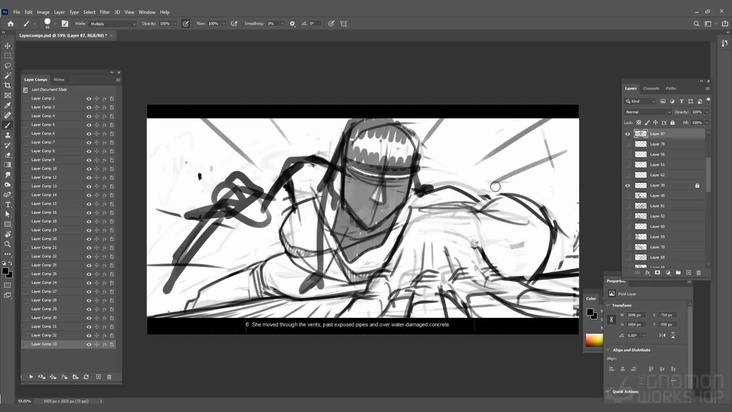Open the Filter menu
732x412 pixels.
click(105, 12)
